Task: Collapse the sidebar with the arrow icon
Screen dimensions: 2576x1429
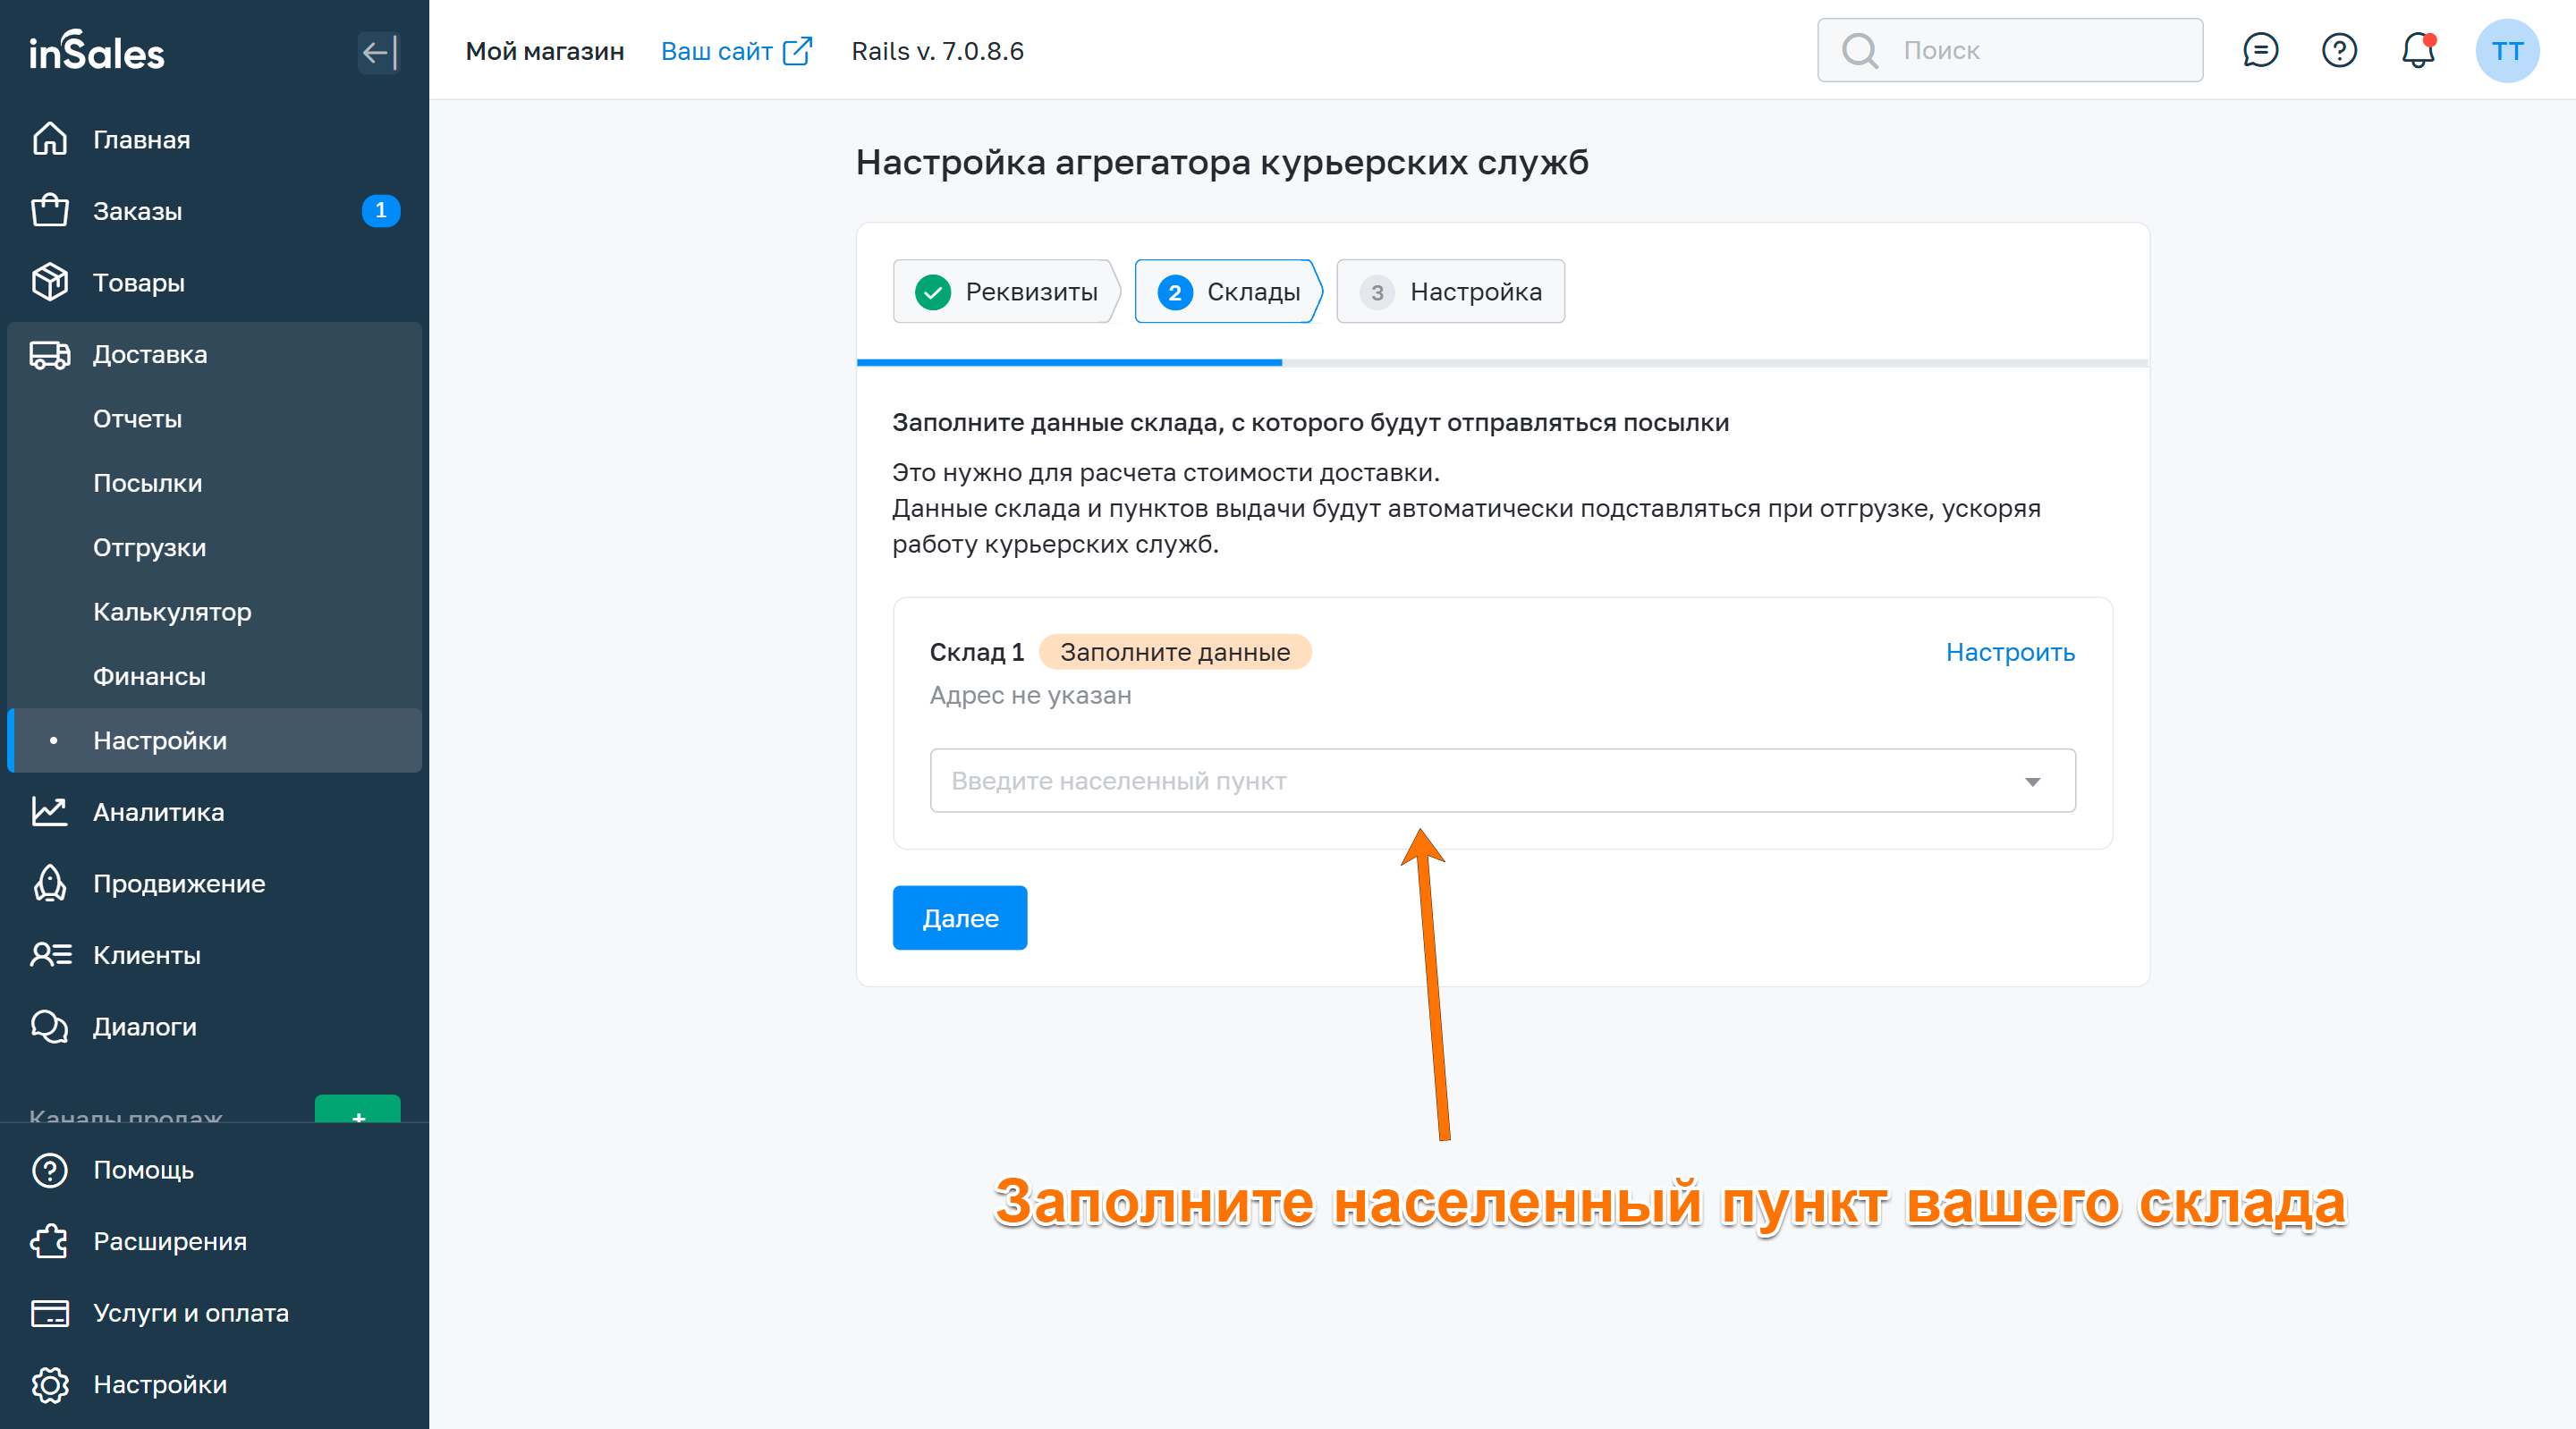Action: 379,52
